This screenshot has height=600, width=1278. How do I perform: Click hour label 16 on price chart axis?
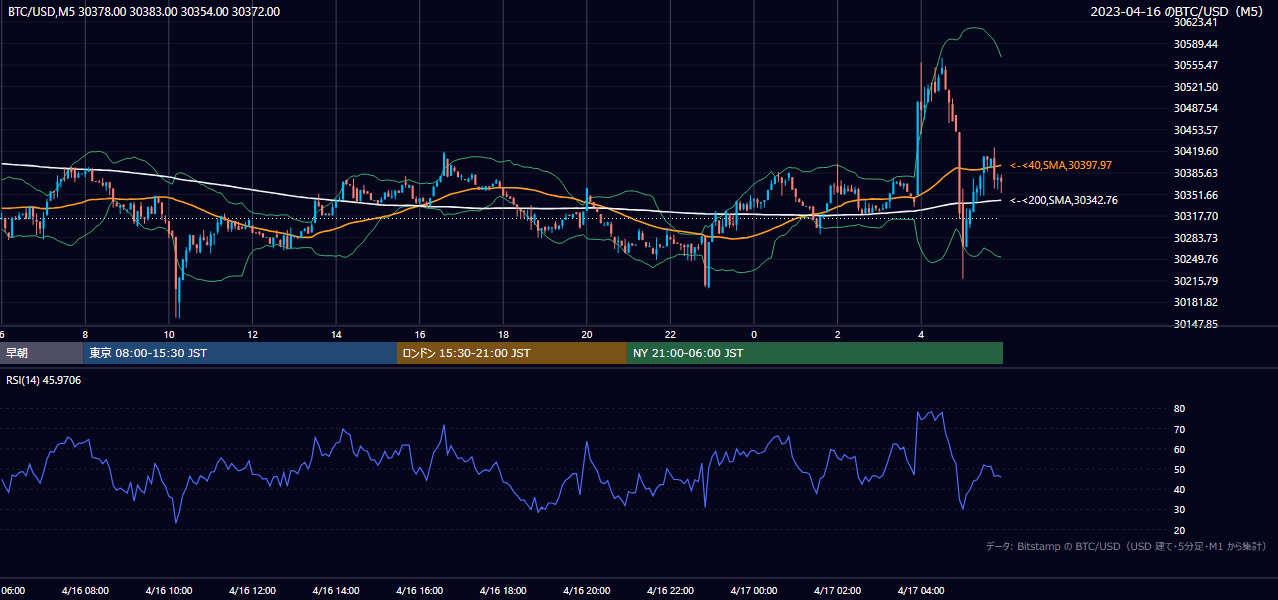coord(420,334)
